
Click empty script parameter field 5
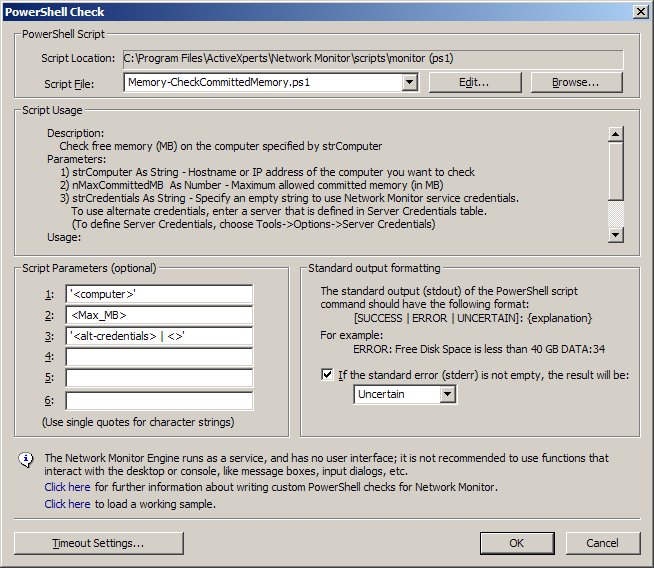(x=159, y=378)
